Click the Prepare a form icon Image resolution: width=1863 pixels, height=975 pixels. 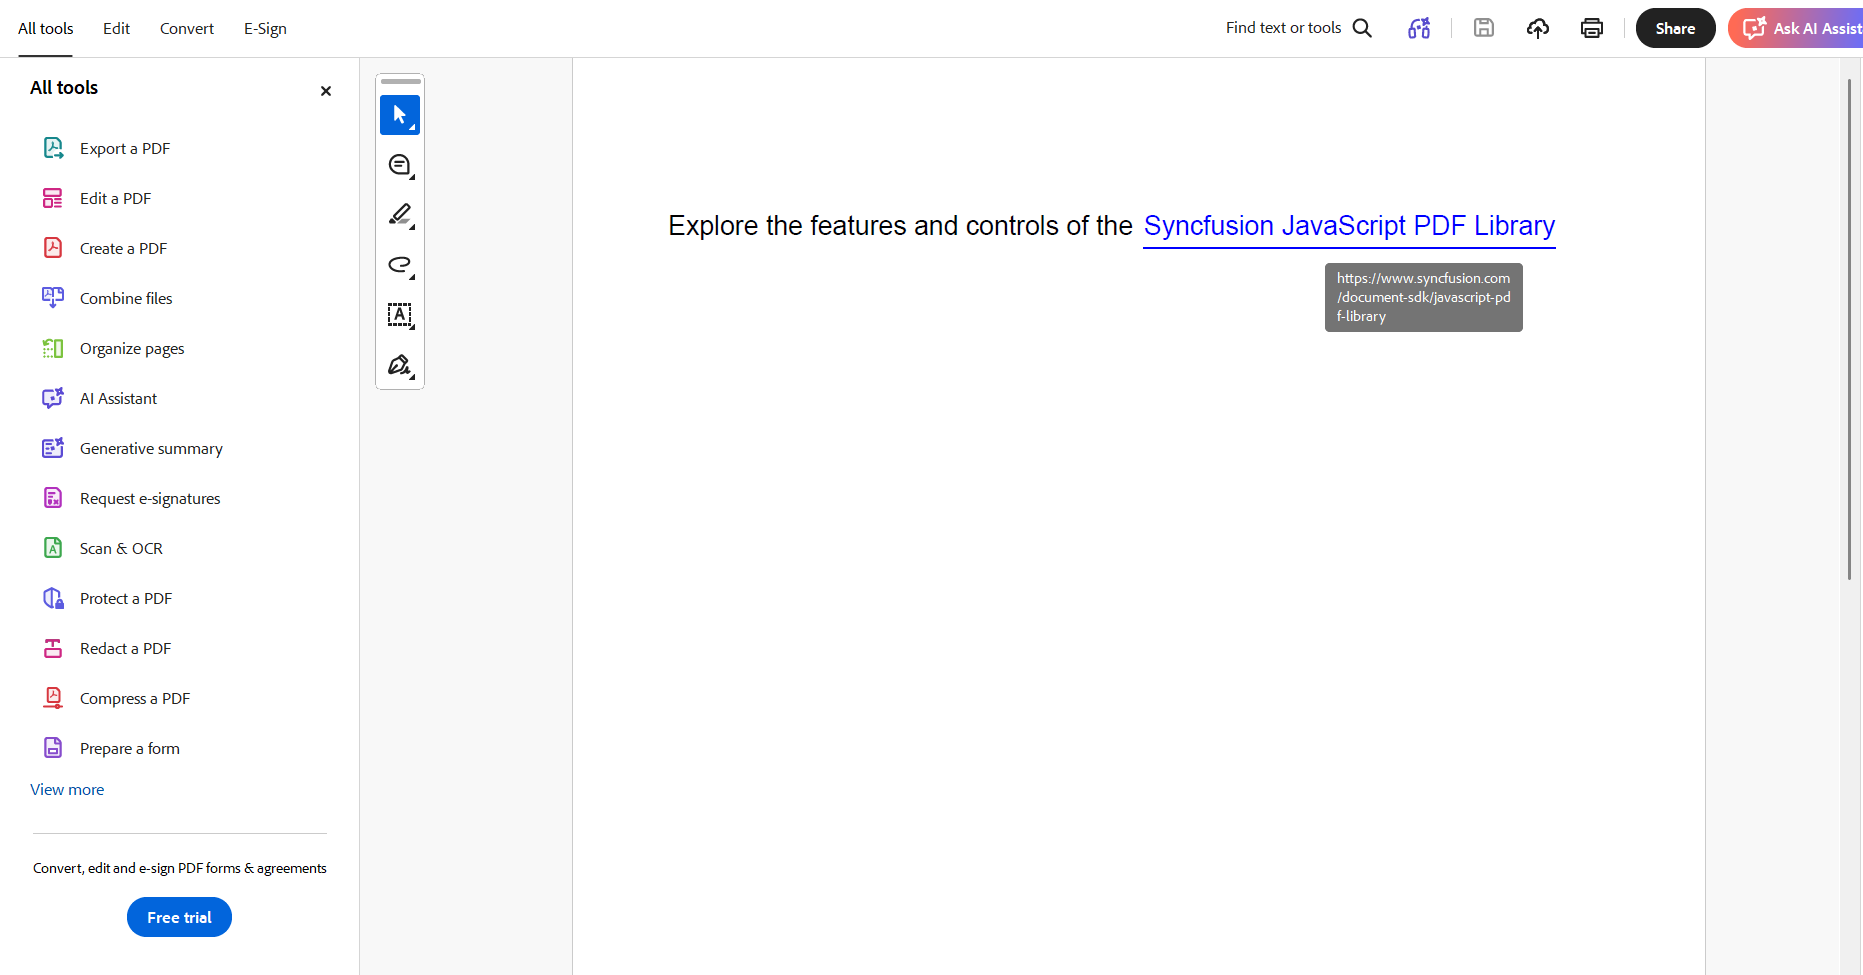(53, 748)
